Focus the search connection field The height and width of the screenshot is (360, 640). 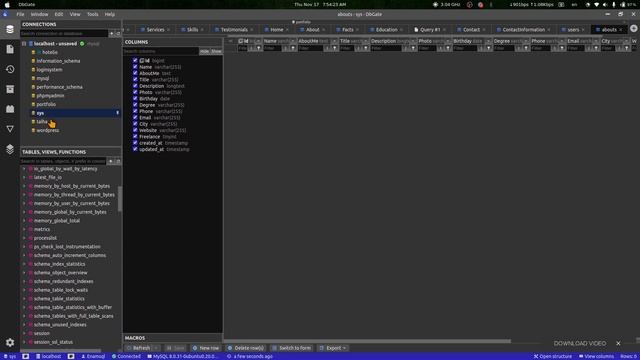tap(64, 33)
